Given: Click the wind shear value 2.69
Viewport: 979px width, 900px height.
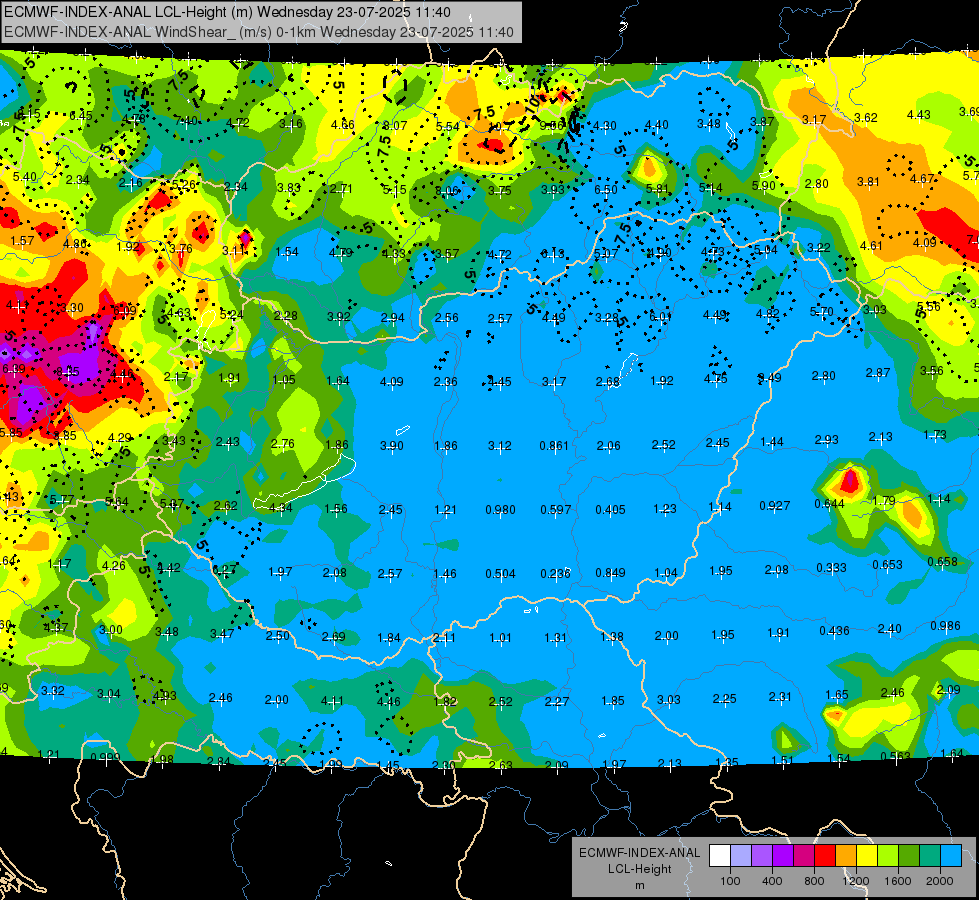Looking at the screenshot, I should click(333, 636).
